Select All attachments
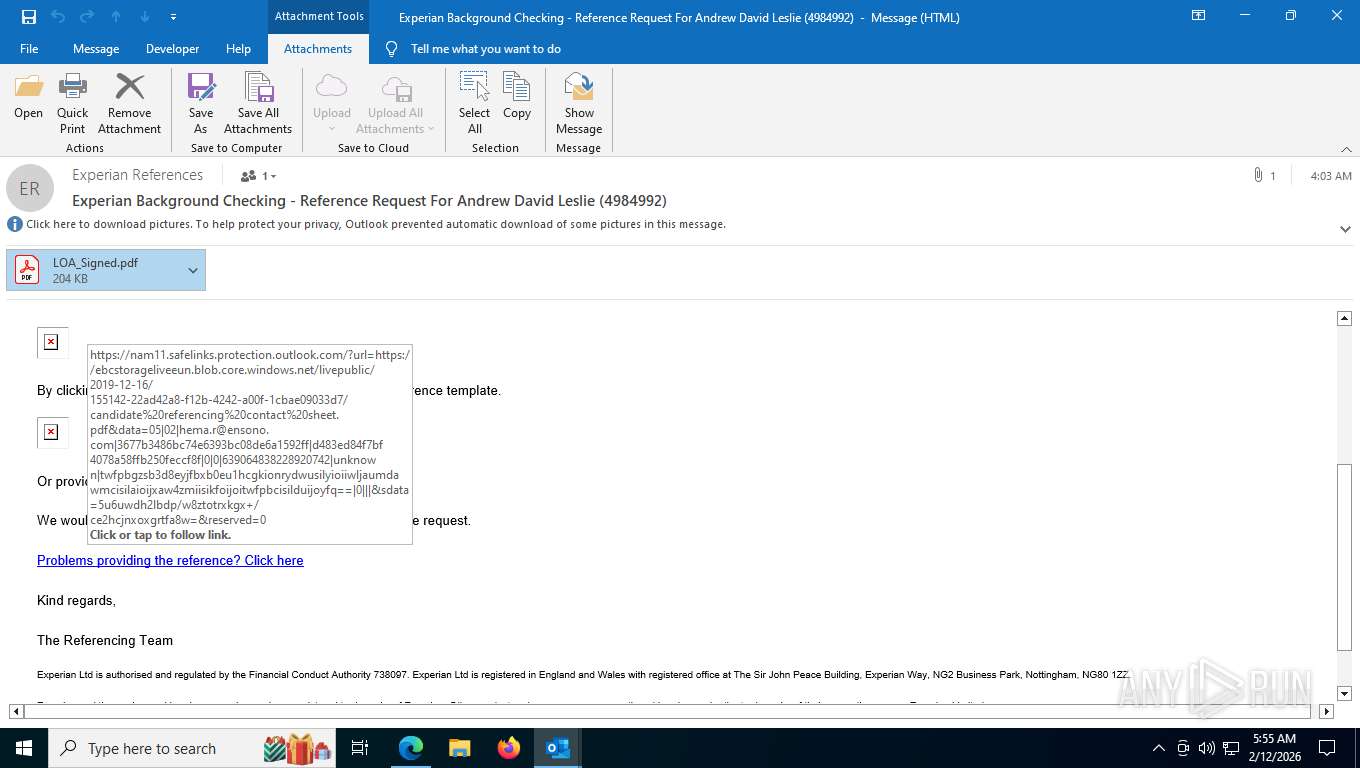Image resolution: width=1360 pixels, height=768 pixels. coord(474,103)
